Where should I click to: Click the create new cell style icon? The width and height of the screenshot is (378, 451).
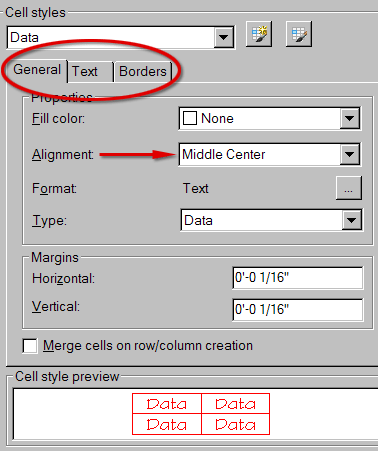point(259,34)
